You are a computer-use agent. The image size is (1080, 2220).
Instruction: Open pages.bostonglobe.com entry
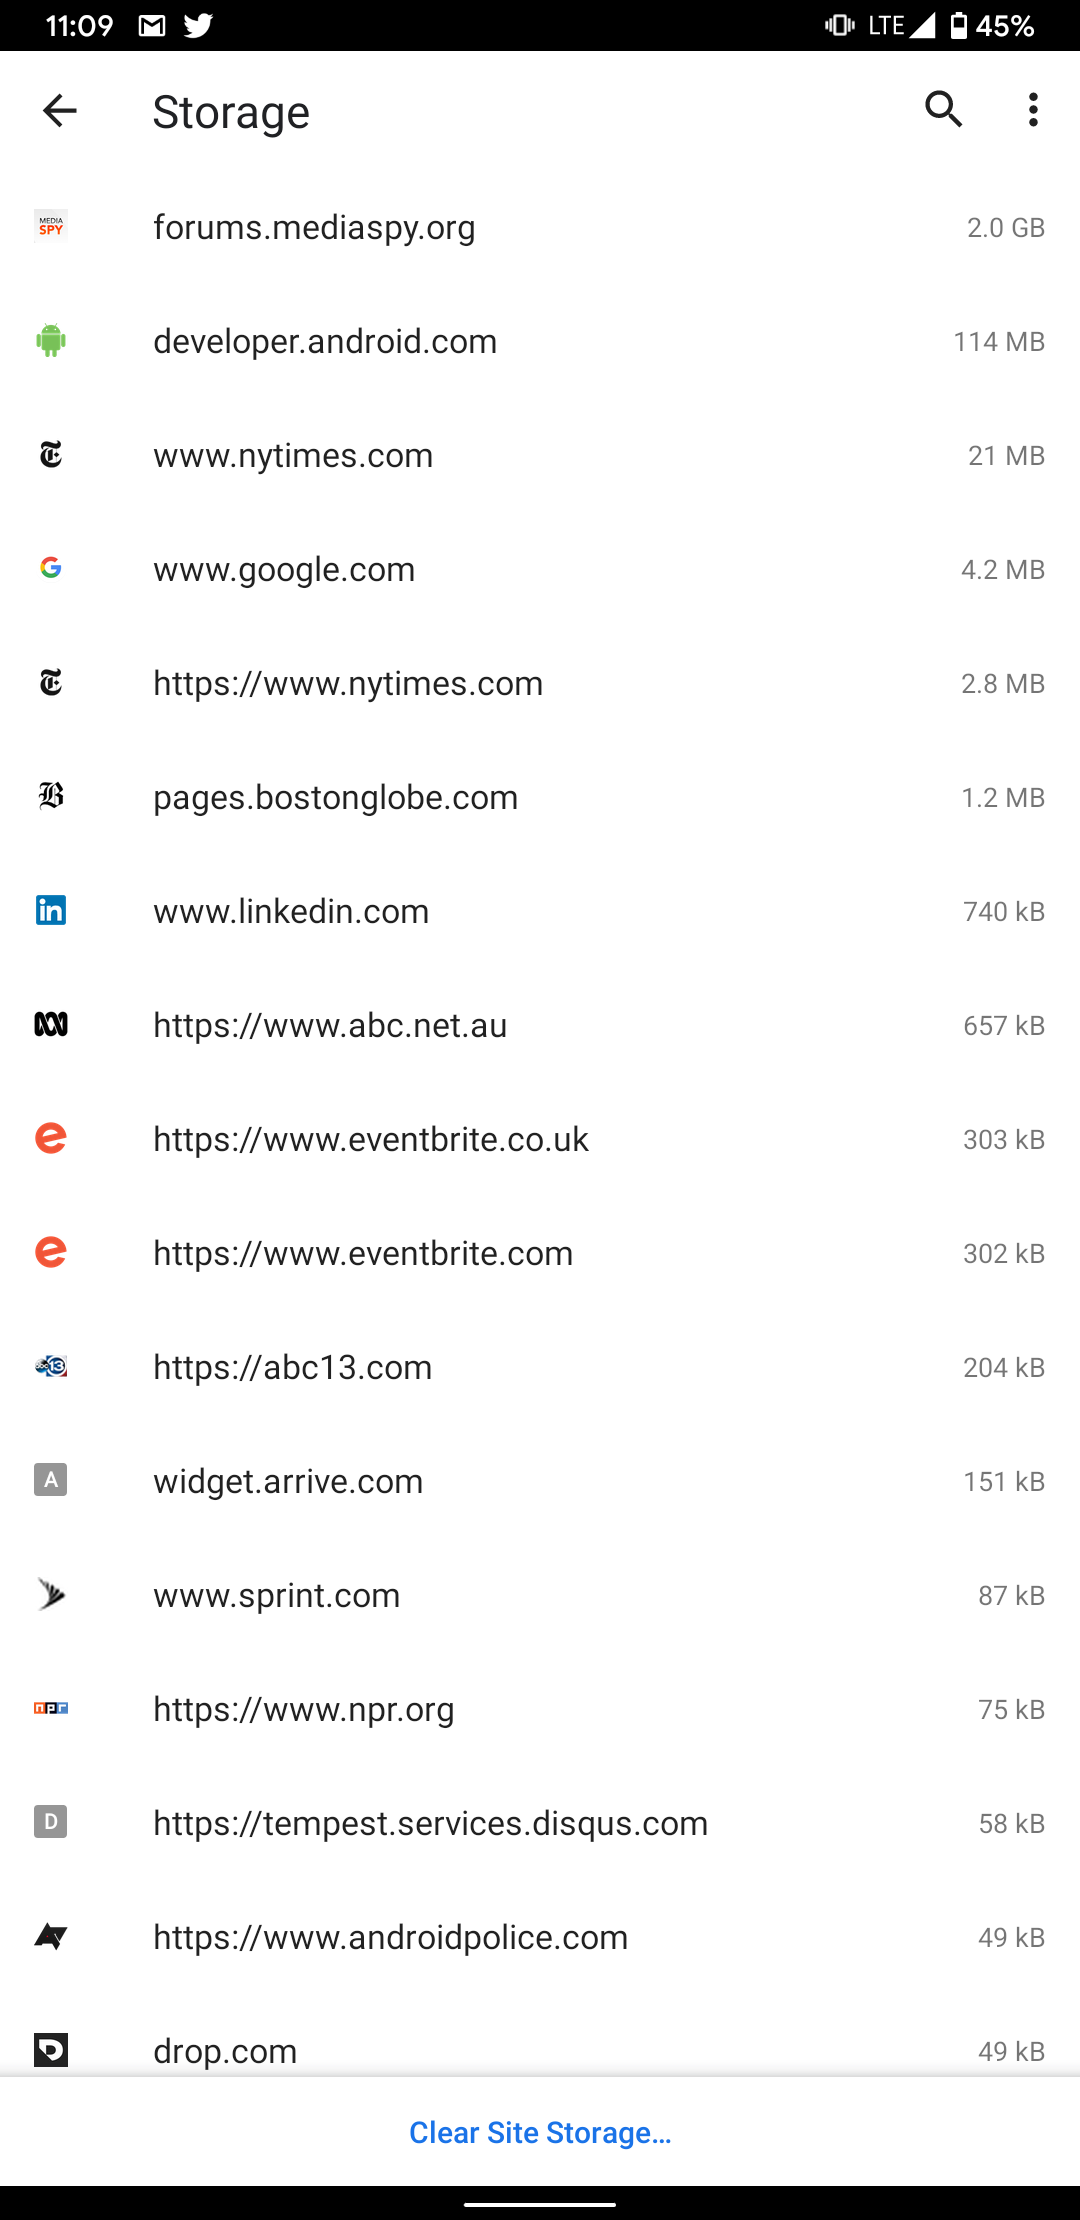click(x=540, y=797)
